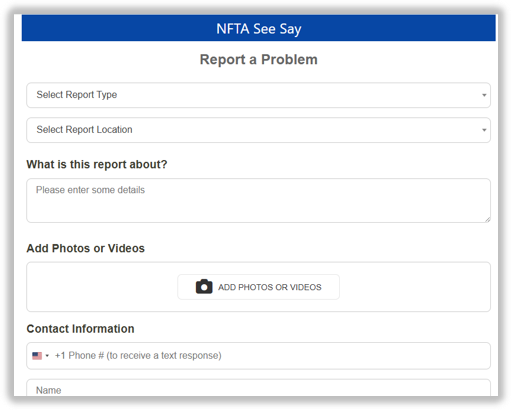Click the 'What is this report about?' label
This screenshot has width=512, height=410.
(x=97, y=164)
